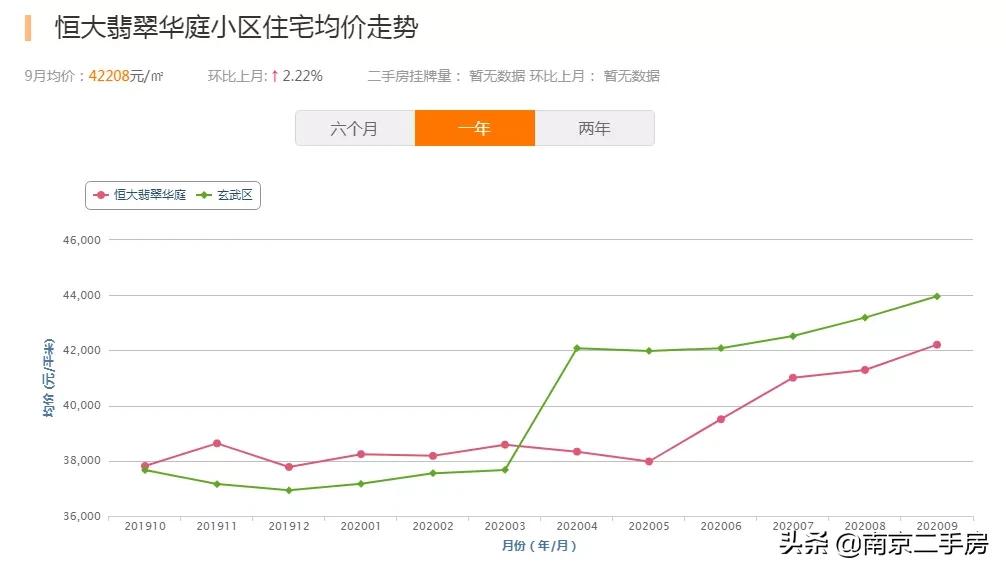Switch to the 两年 tab

pos(595,128)
